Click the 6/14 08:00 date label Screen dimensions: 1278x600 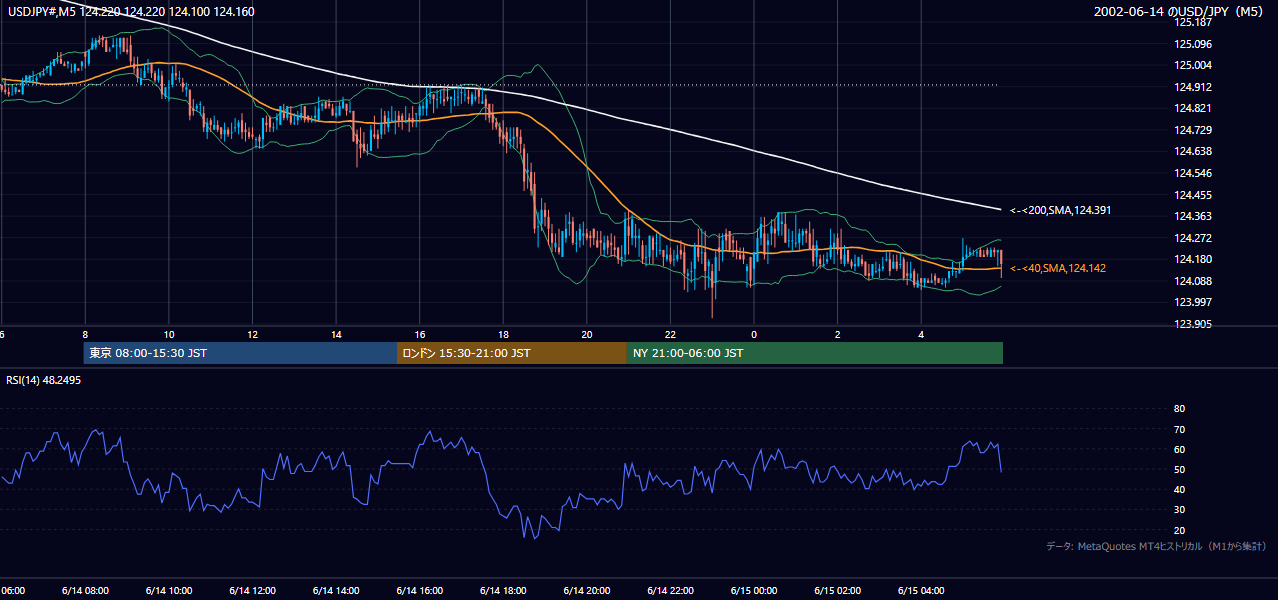[85, 590]
